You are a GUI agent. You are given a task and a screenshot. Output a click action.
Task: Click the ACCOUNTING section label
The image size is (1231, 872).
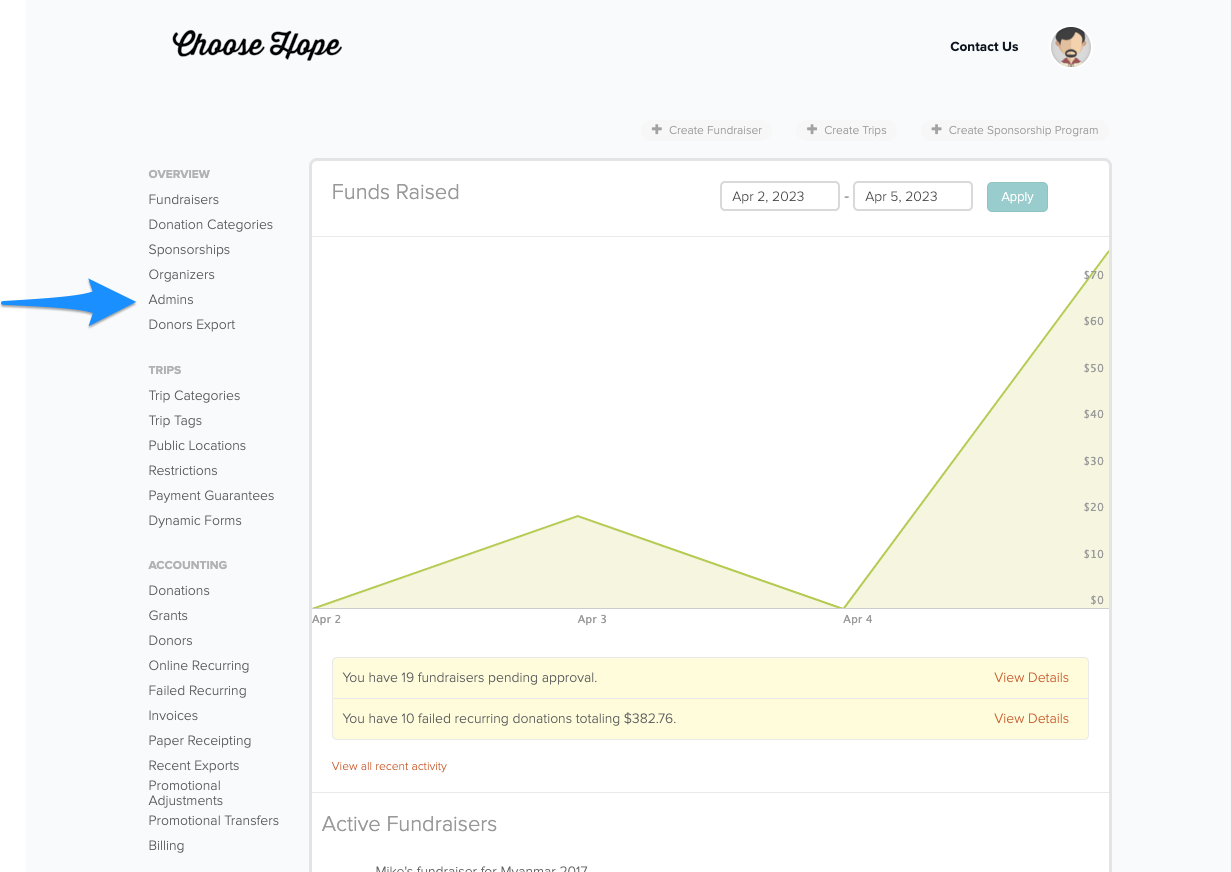pos(188,565)
